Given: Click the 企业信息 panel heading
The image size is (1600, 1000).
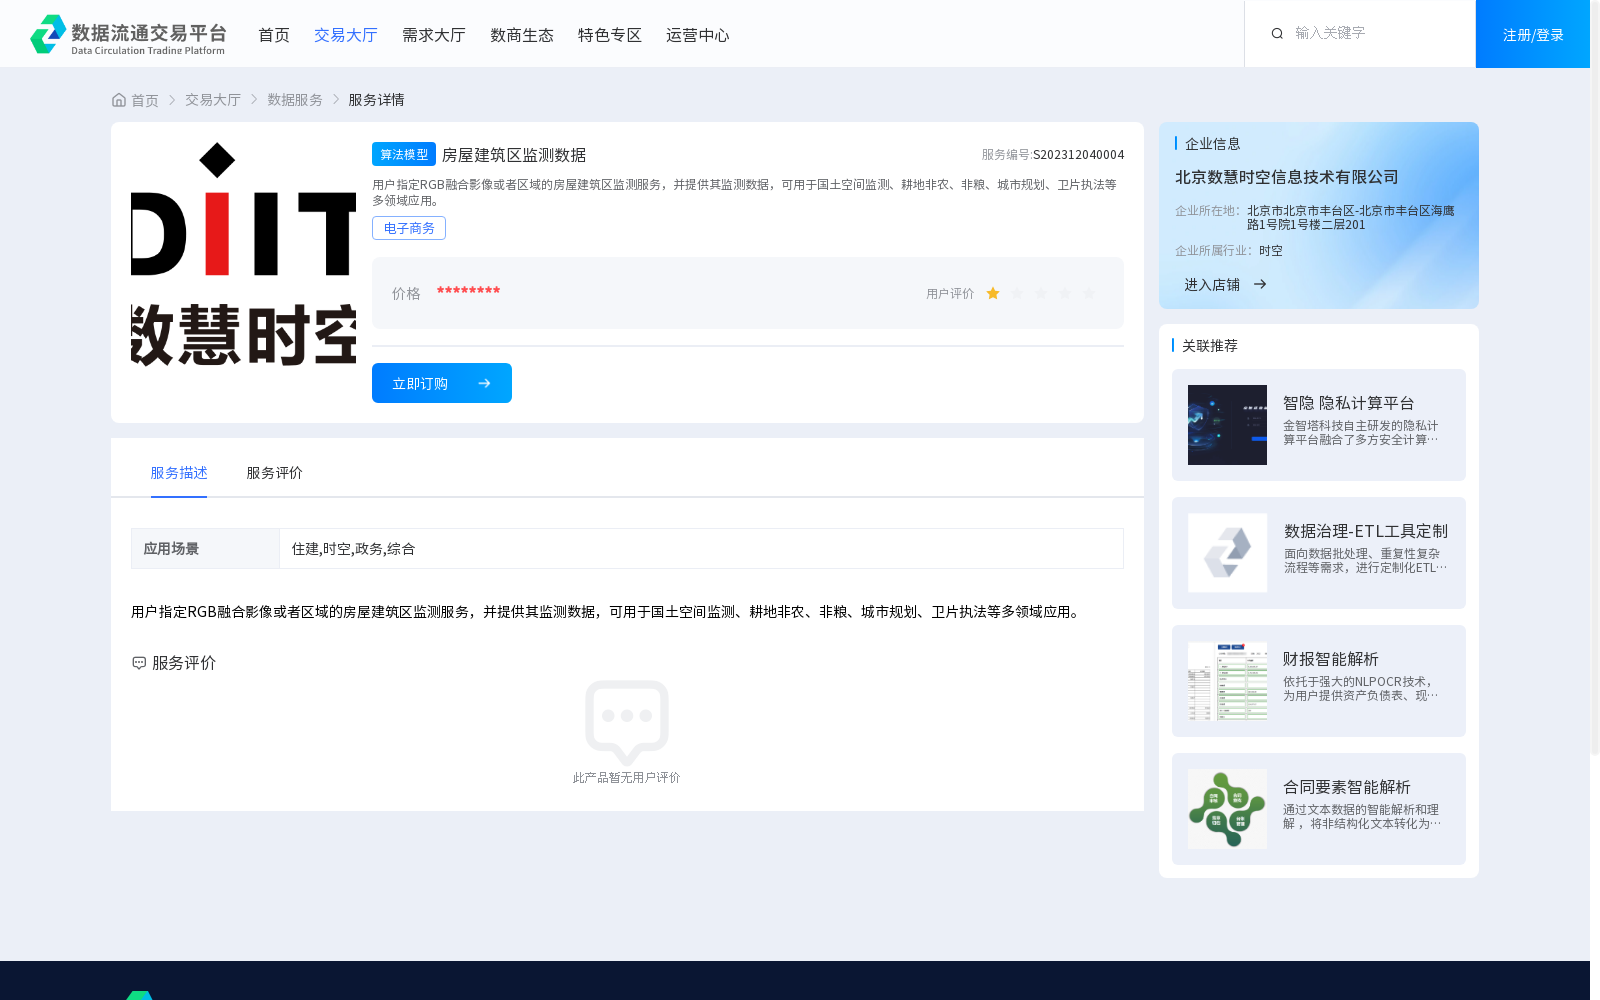Looking at the screenshot, I should click(x=1212, y=143).
